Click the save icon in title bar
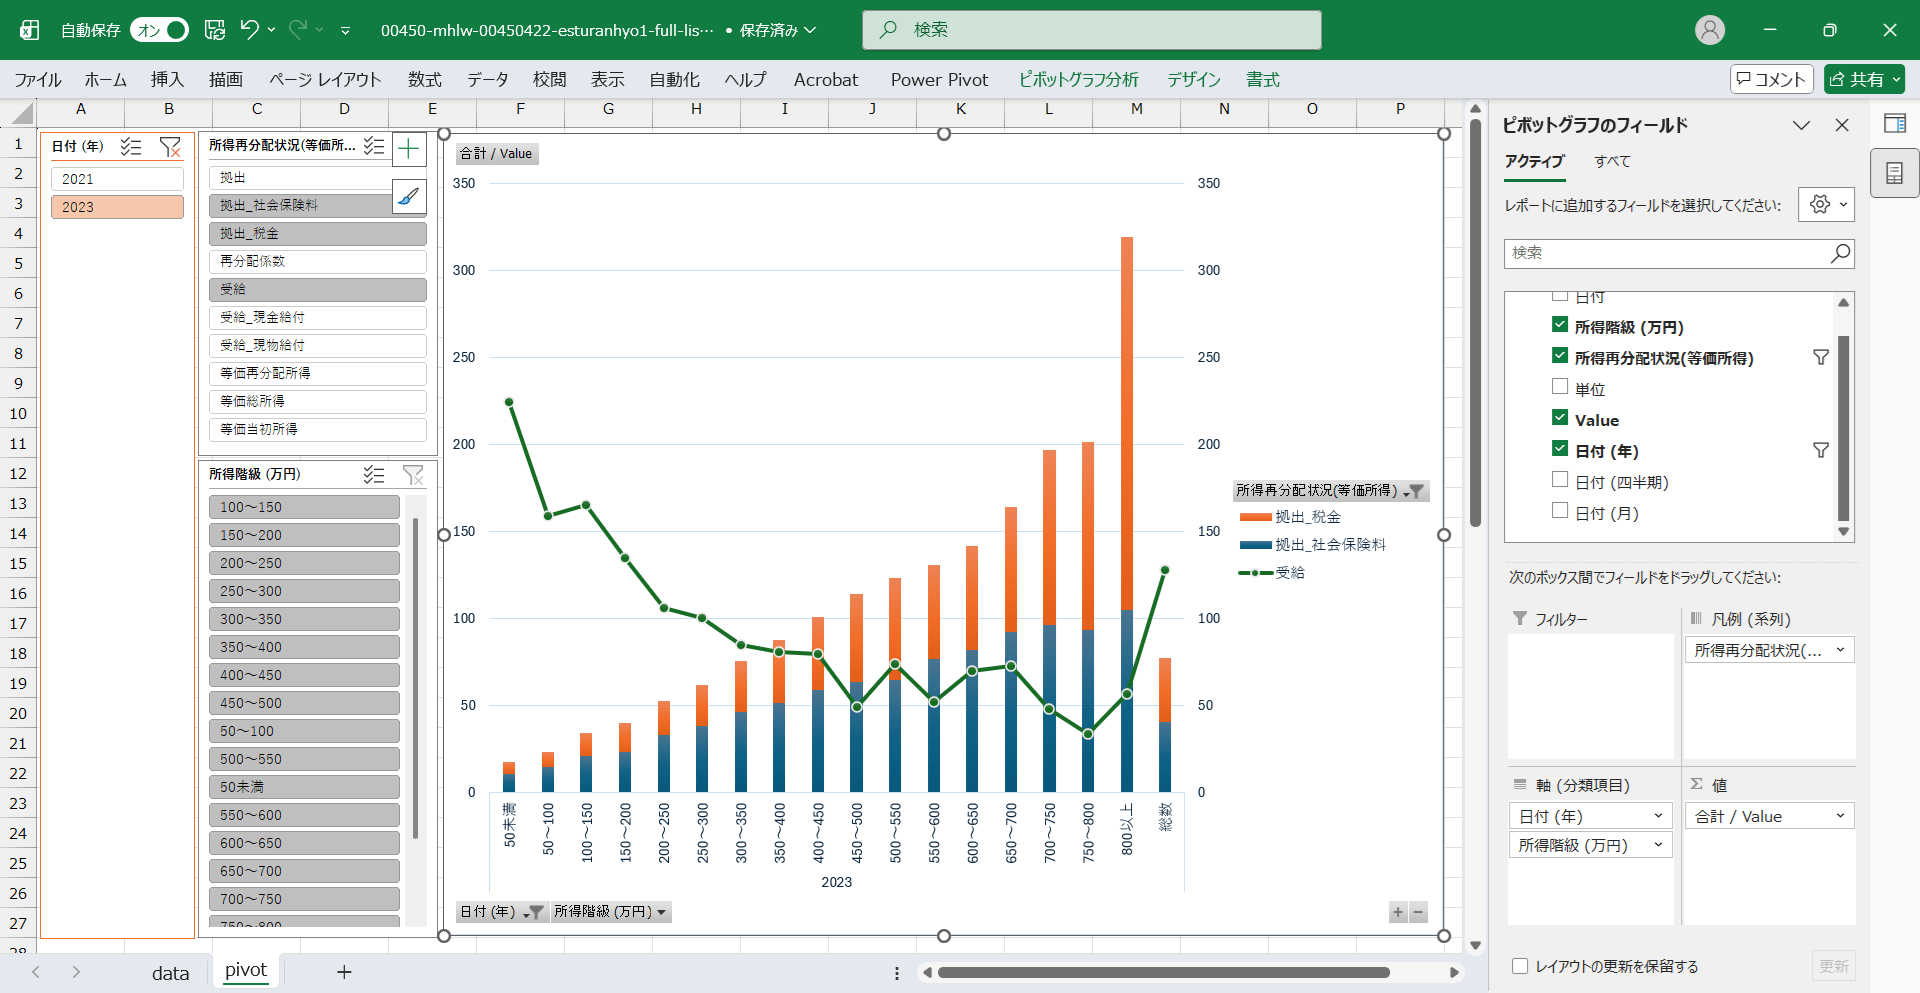This screenshot has height=993, width=1920. (215, 30)
